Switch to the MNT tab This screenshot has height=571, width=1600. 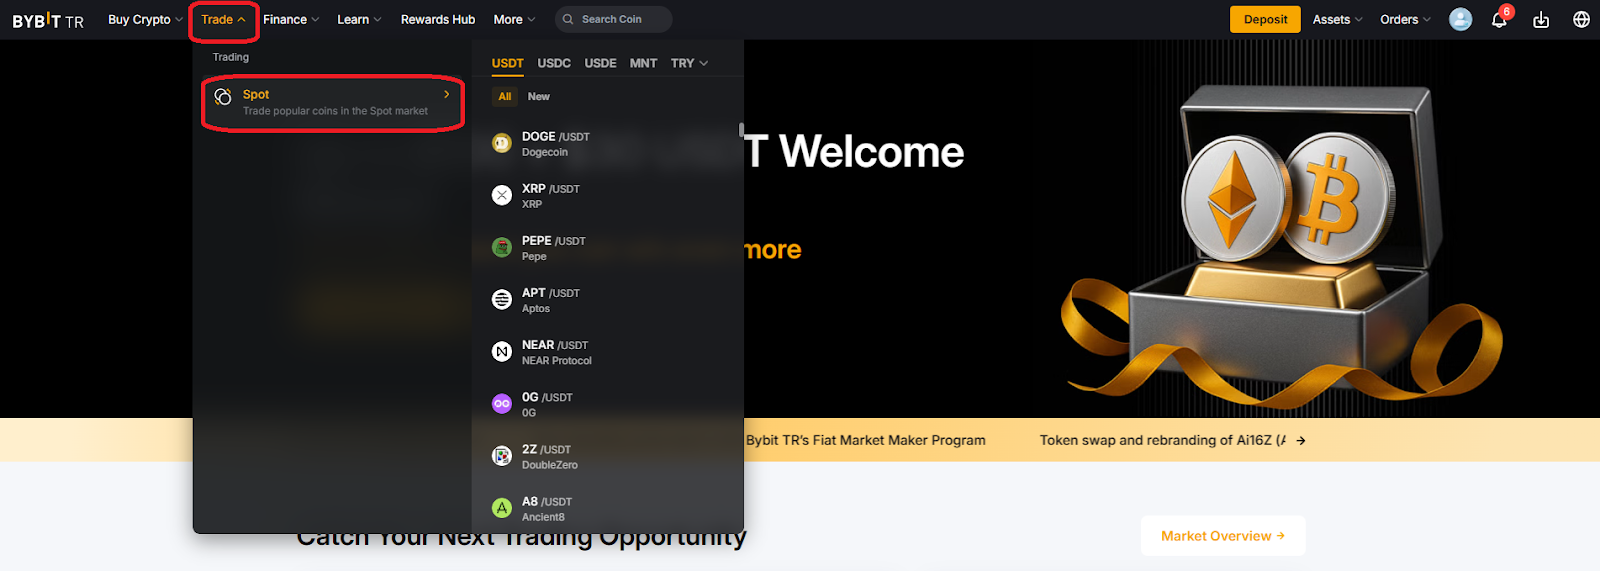coord(643,63)
